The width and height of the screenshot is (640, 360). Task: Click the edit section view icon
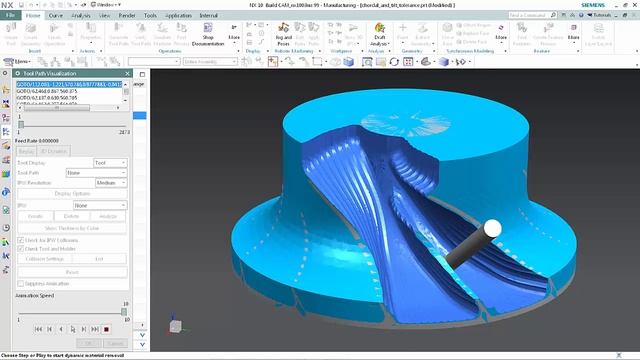click(x=425, y=62)
